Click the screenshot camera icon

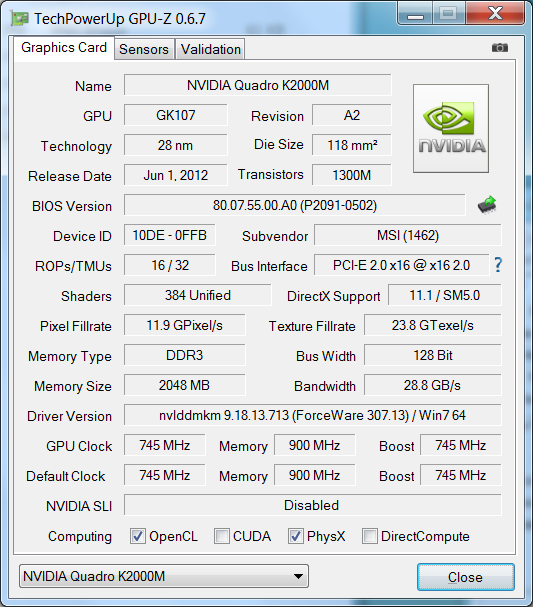click(500, 48)
